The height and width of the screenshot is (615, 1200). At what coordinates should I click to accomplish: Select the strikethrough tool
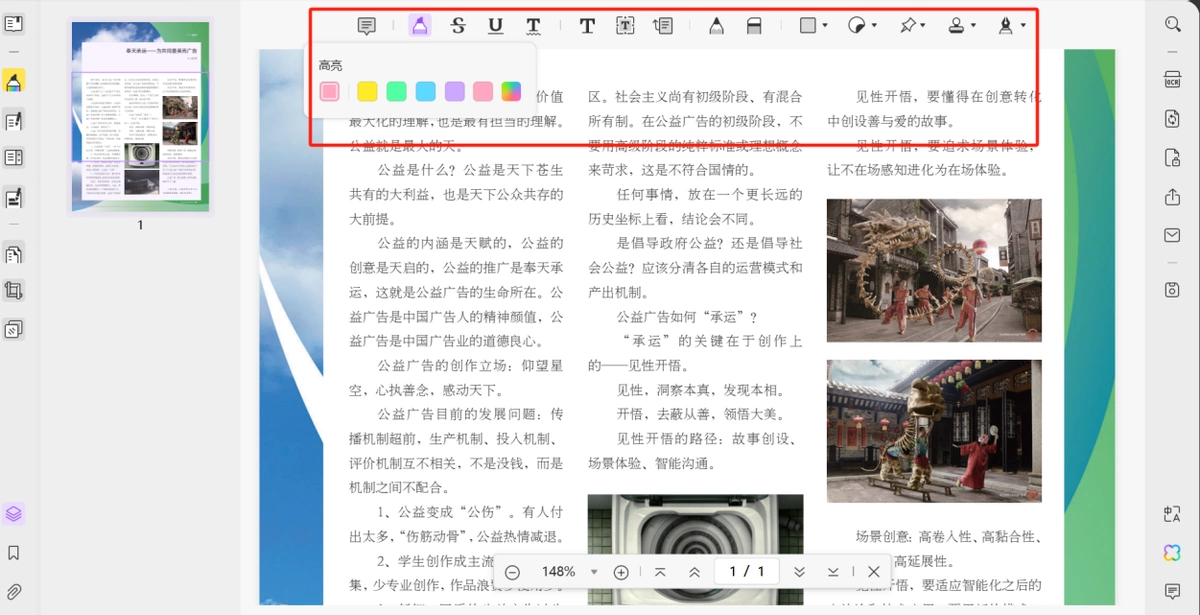click(x=458, y=26)
